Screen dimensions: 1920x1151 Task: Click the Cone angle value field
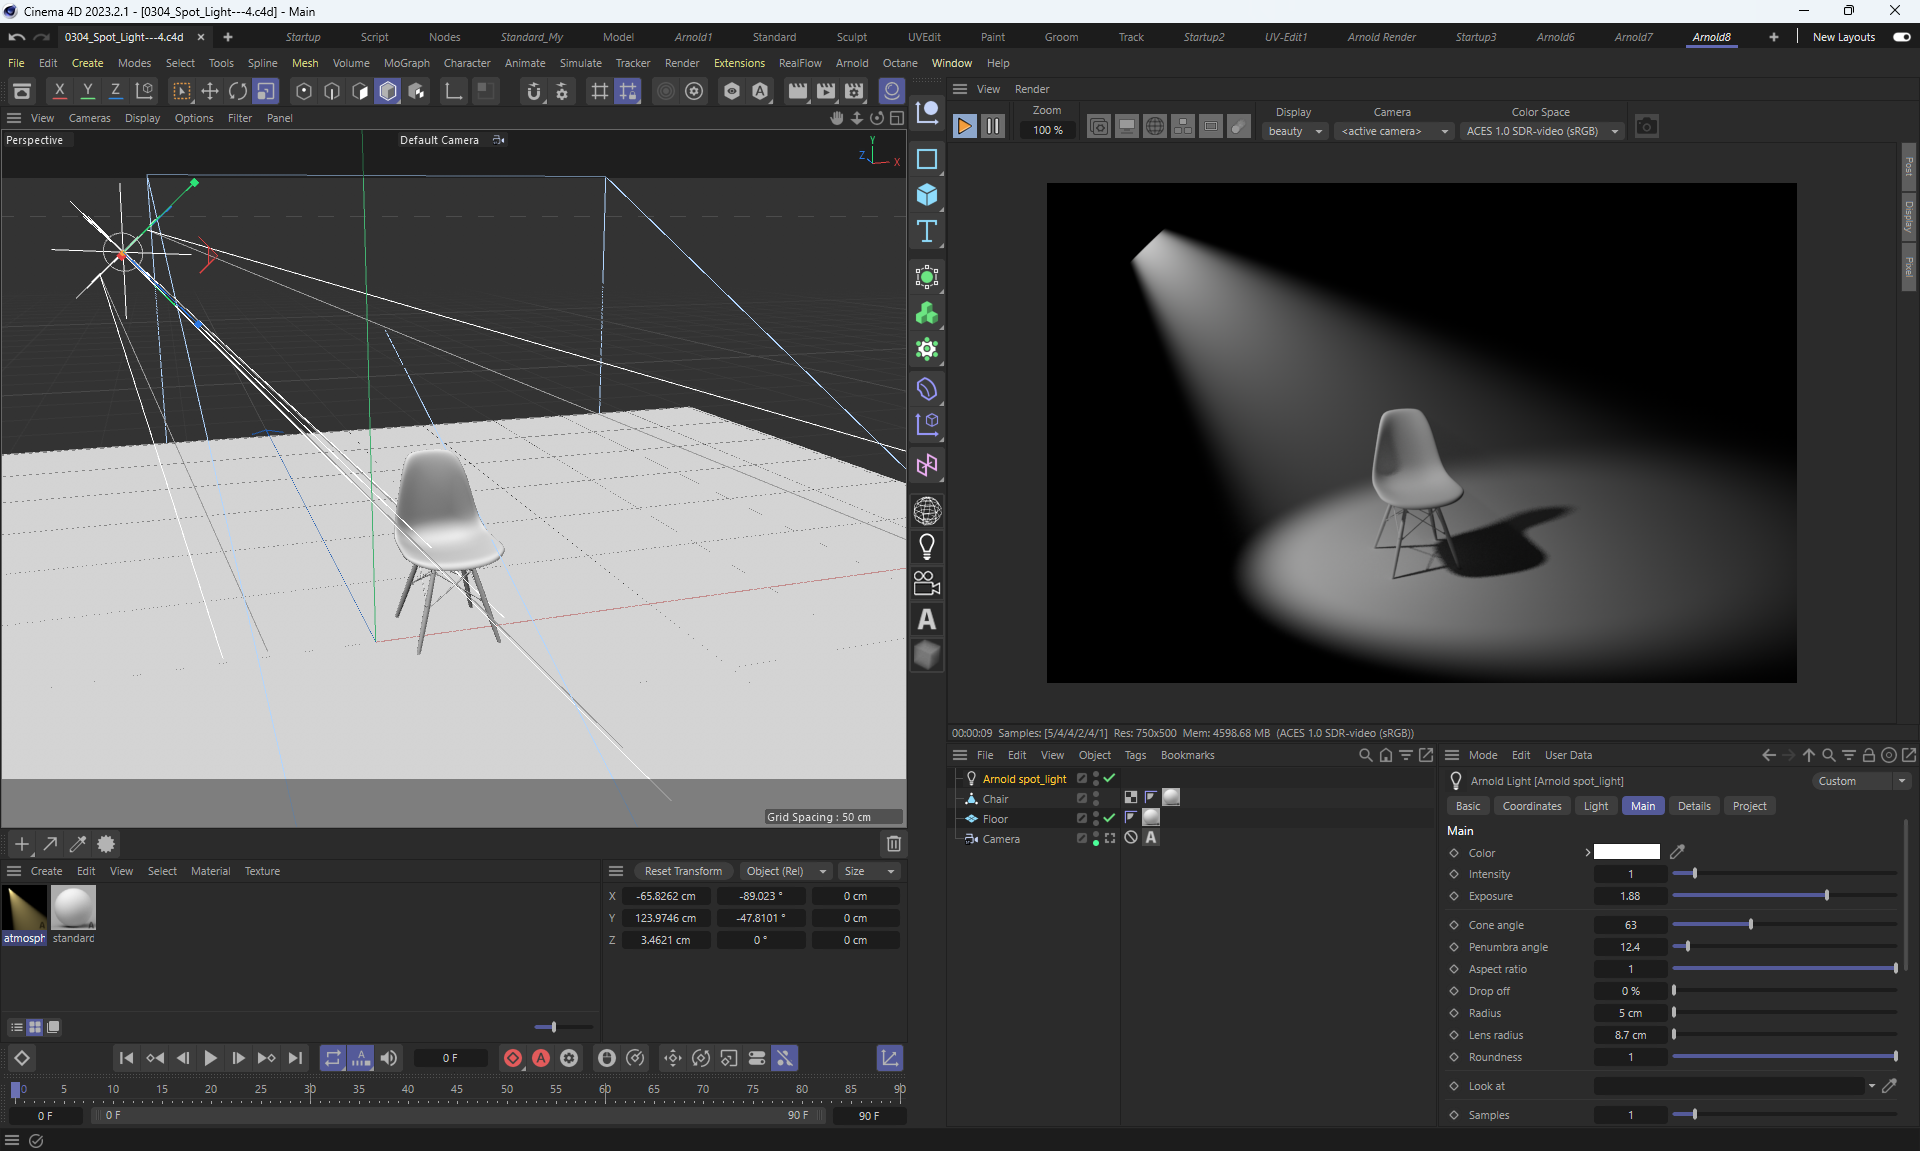pos(1630,925)
